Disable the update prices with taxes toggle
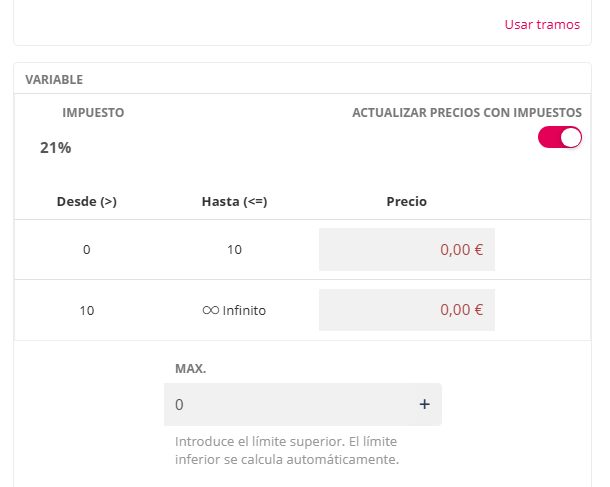610x487 pixels. 559,138
